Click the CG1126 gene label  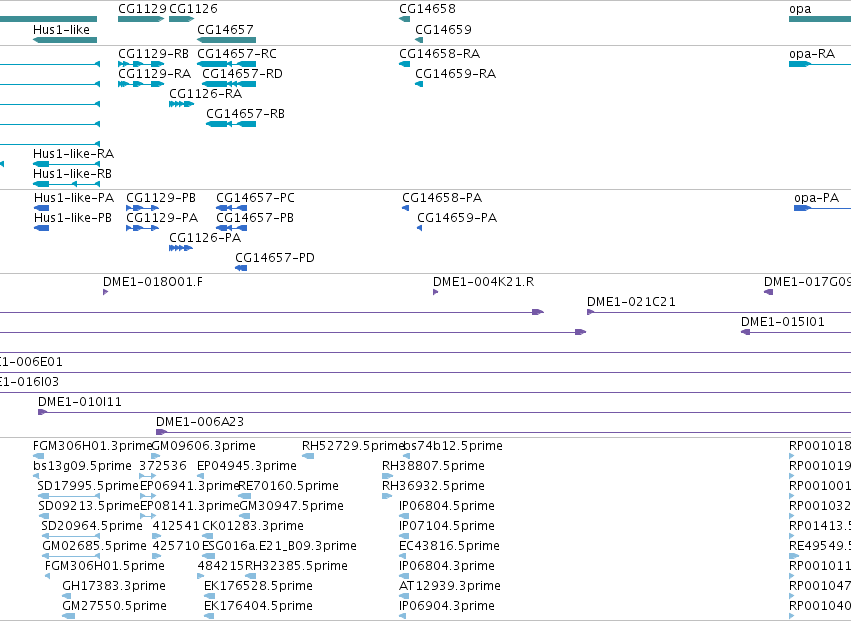[193, 9]
